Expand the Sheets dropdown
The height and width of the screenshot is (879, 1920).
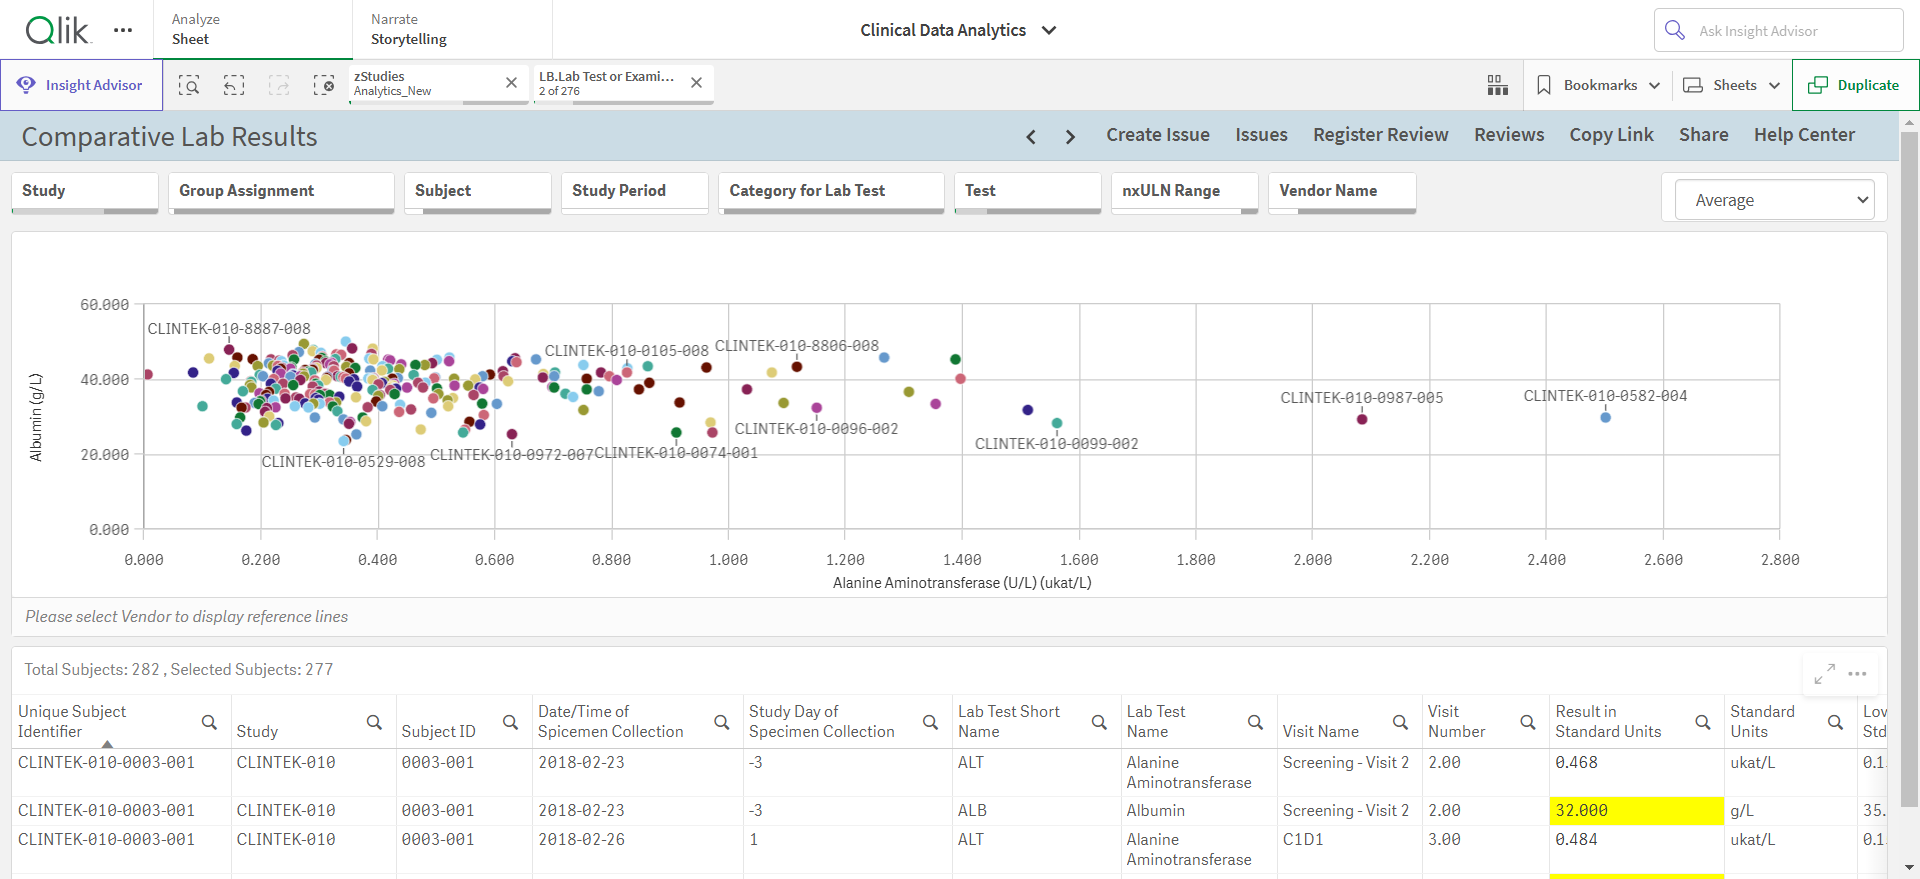(1731, 85)
